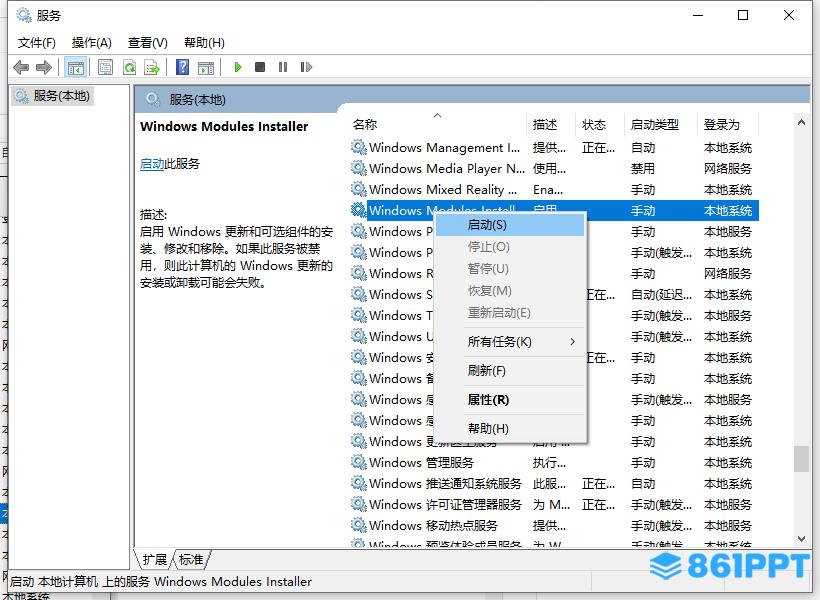Click gear icon of Windows Media Player row
Image resolution: width=820 pixels, height=600 pixels.
(358, 168)
